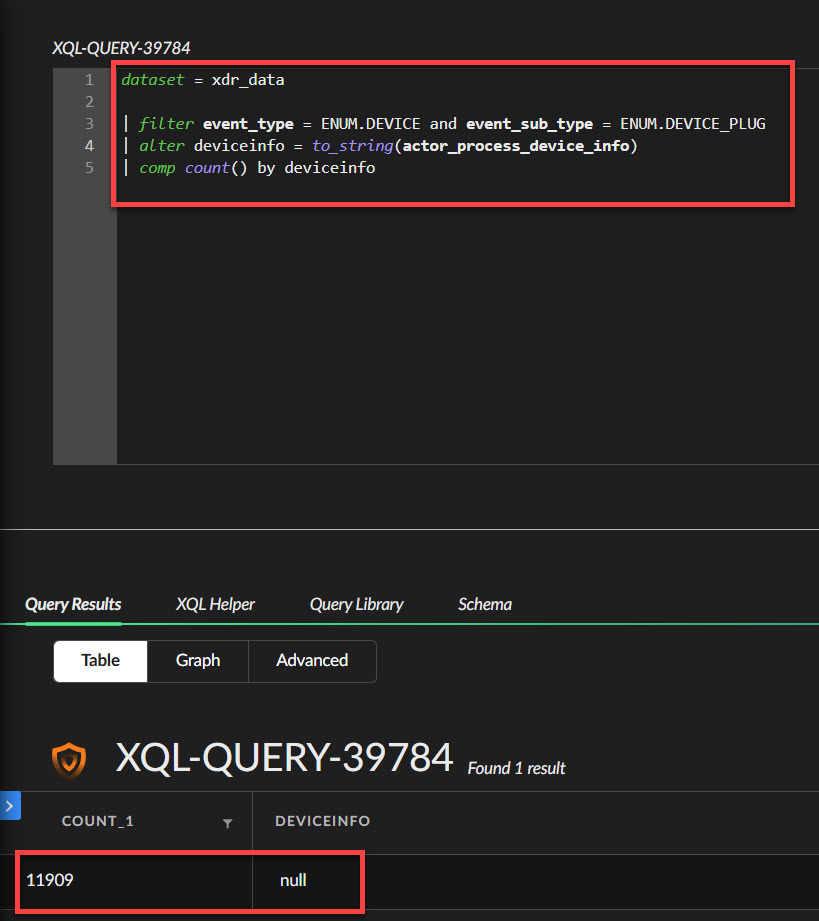Expand the blue side panel arrow

(x=9, y=805)
